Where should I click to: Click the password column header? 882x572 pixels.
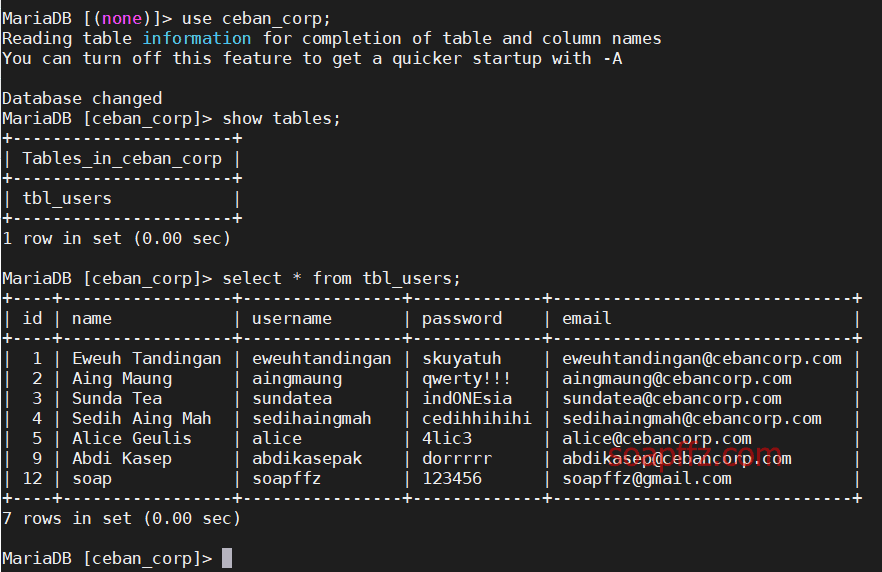(x=462, y=318)
